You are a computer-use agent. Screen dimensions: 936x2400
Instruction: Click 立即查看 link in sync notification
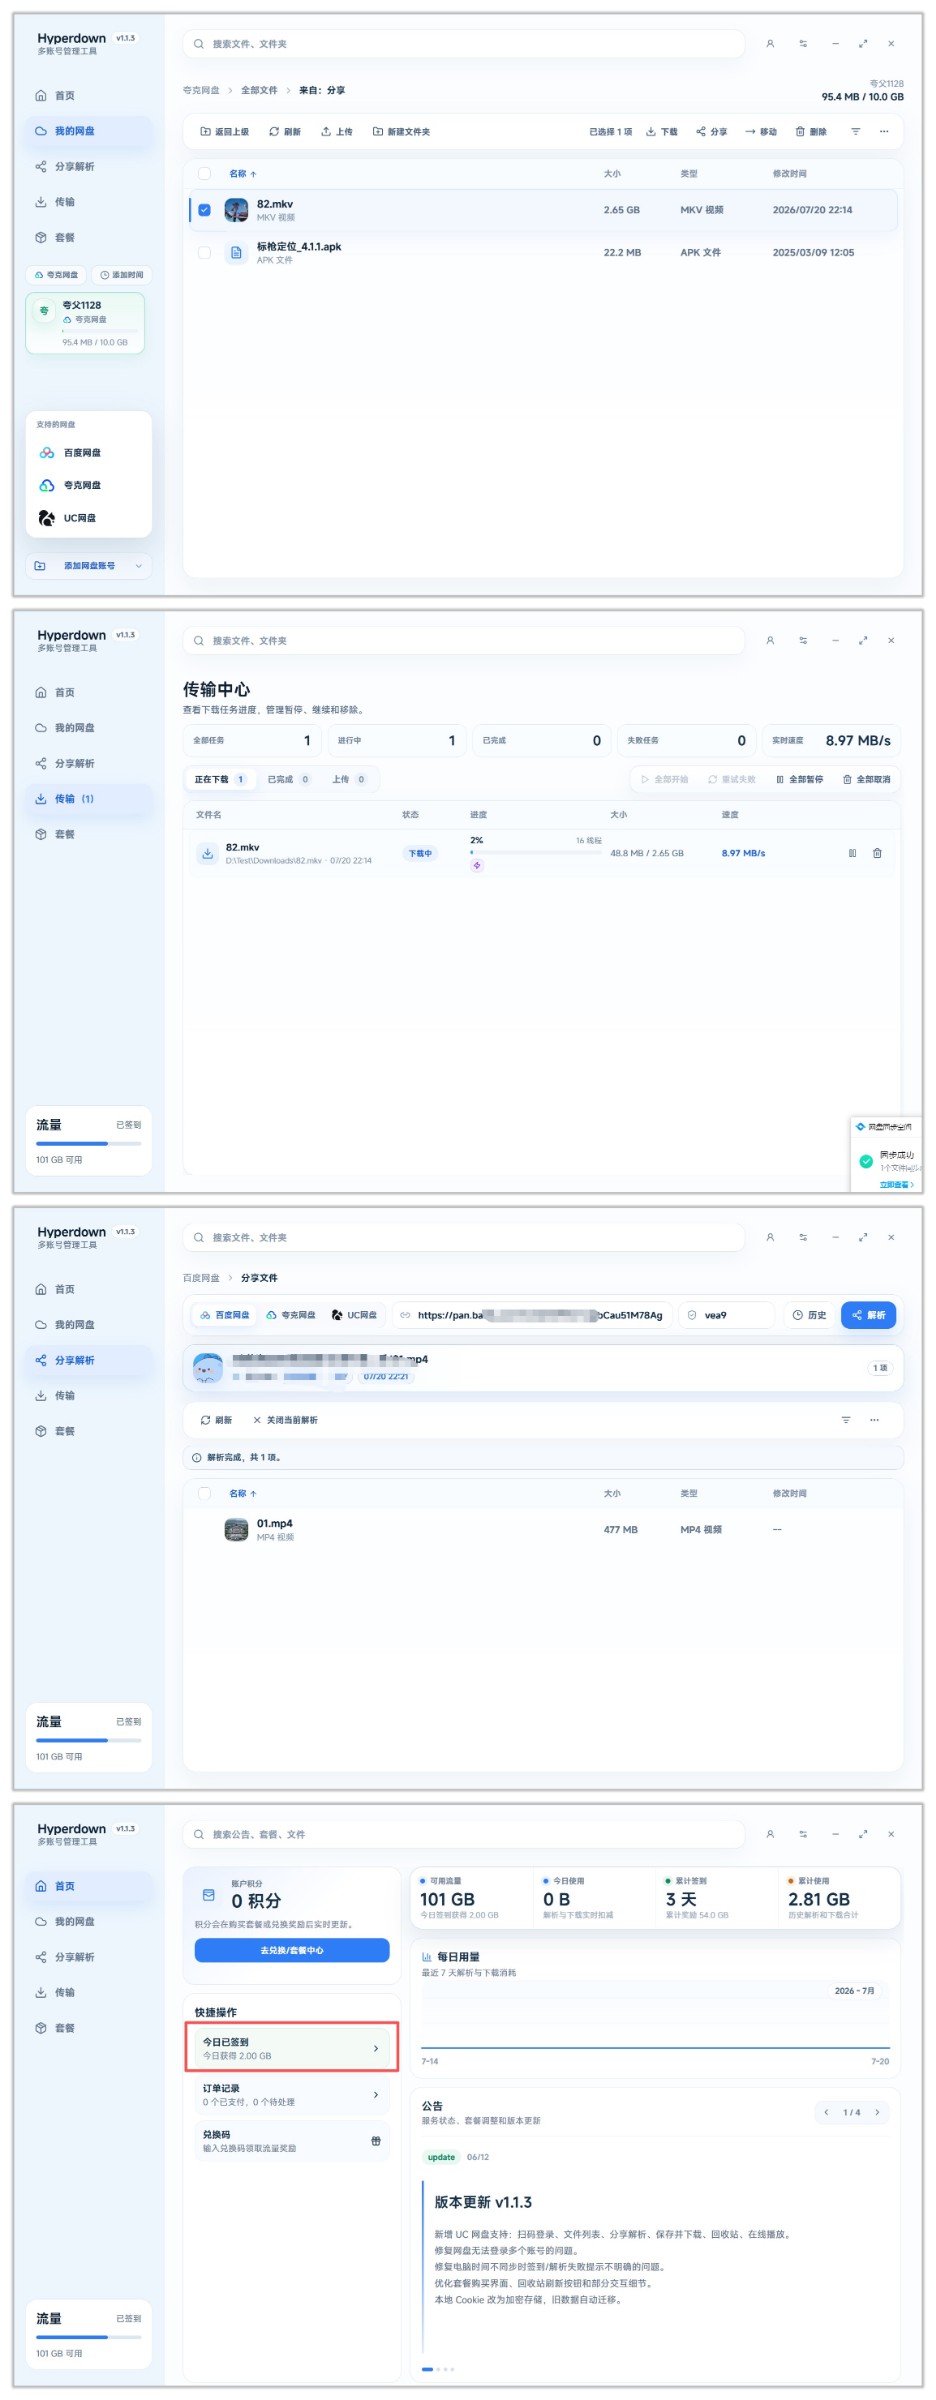point(896,1184)
